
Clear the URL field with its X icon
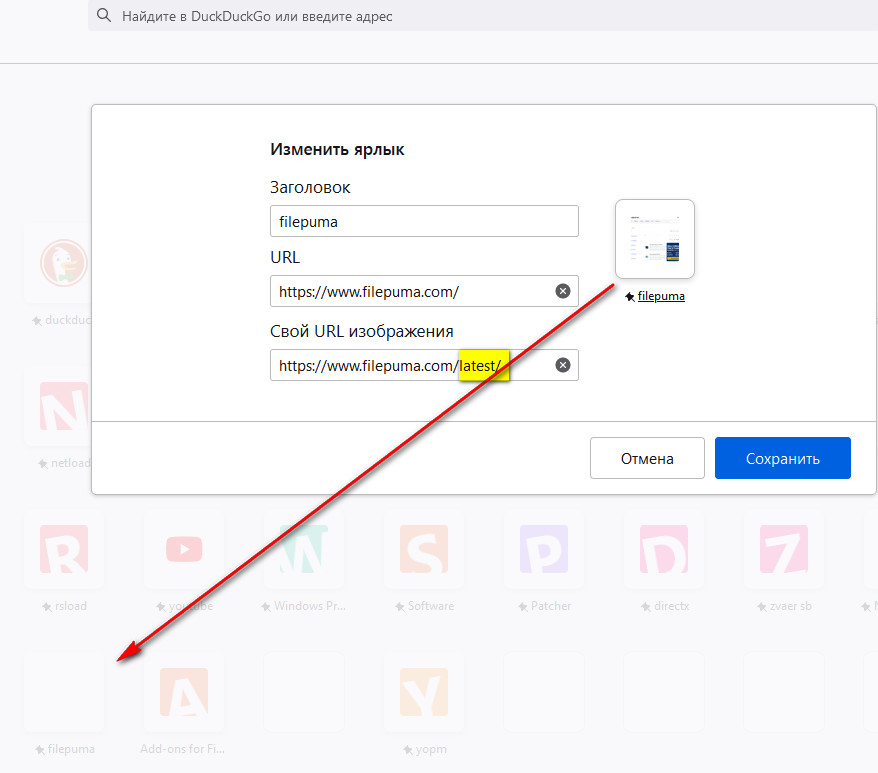pos(563,291)
